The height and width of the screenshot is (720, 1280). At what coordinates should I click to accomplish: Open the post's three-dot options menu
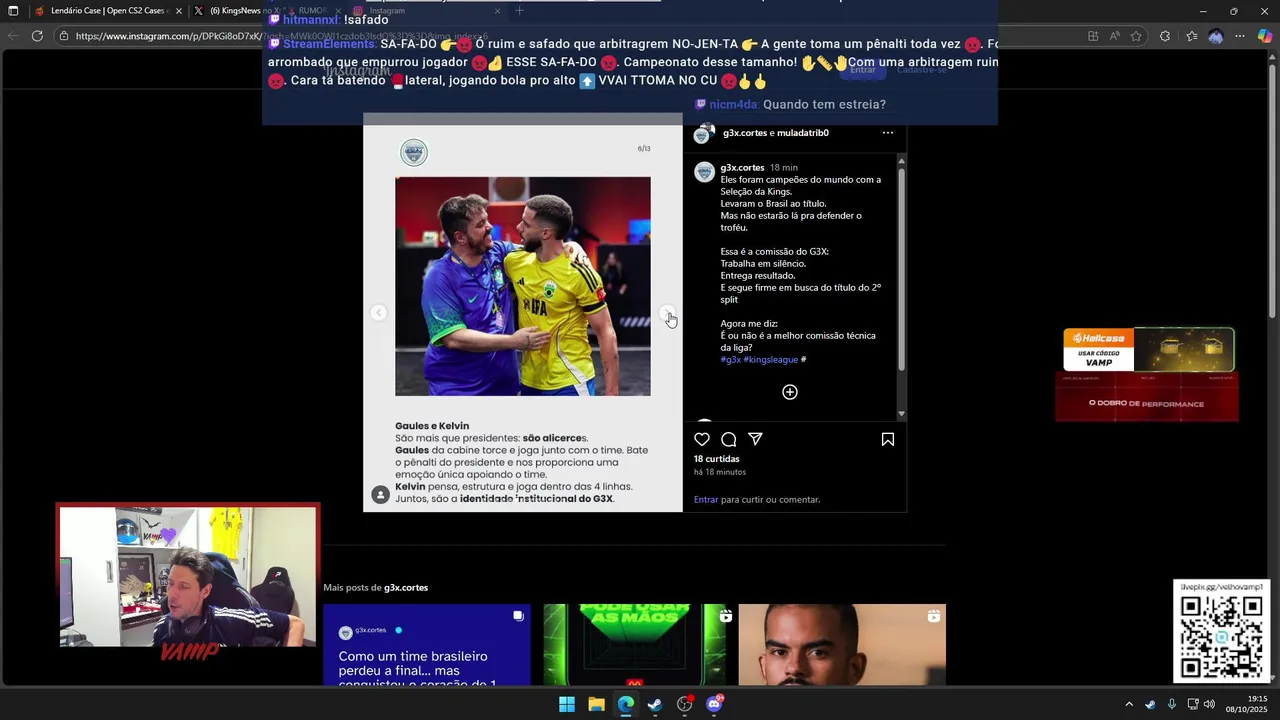click(x=887, y=132)
